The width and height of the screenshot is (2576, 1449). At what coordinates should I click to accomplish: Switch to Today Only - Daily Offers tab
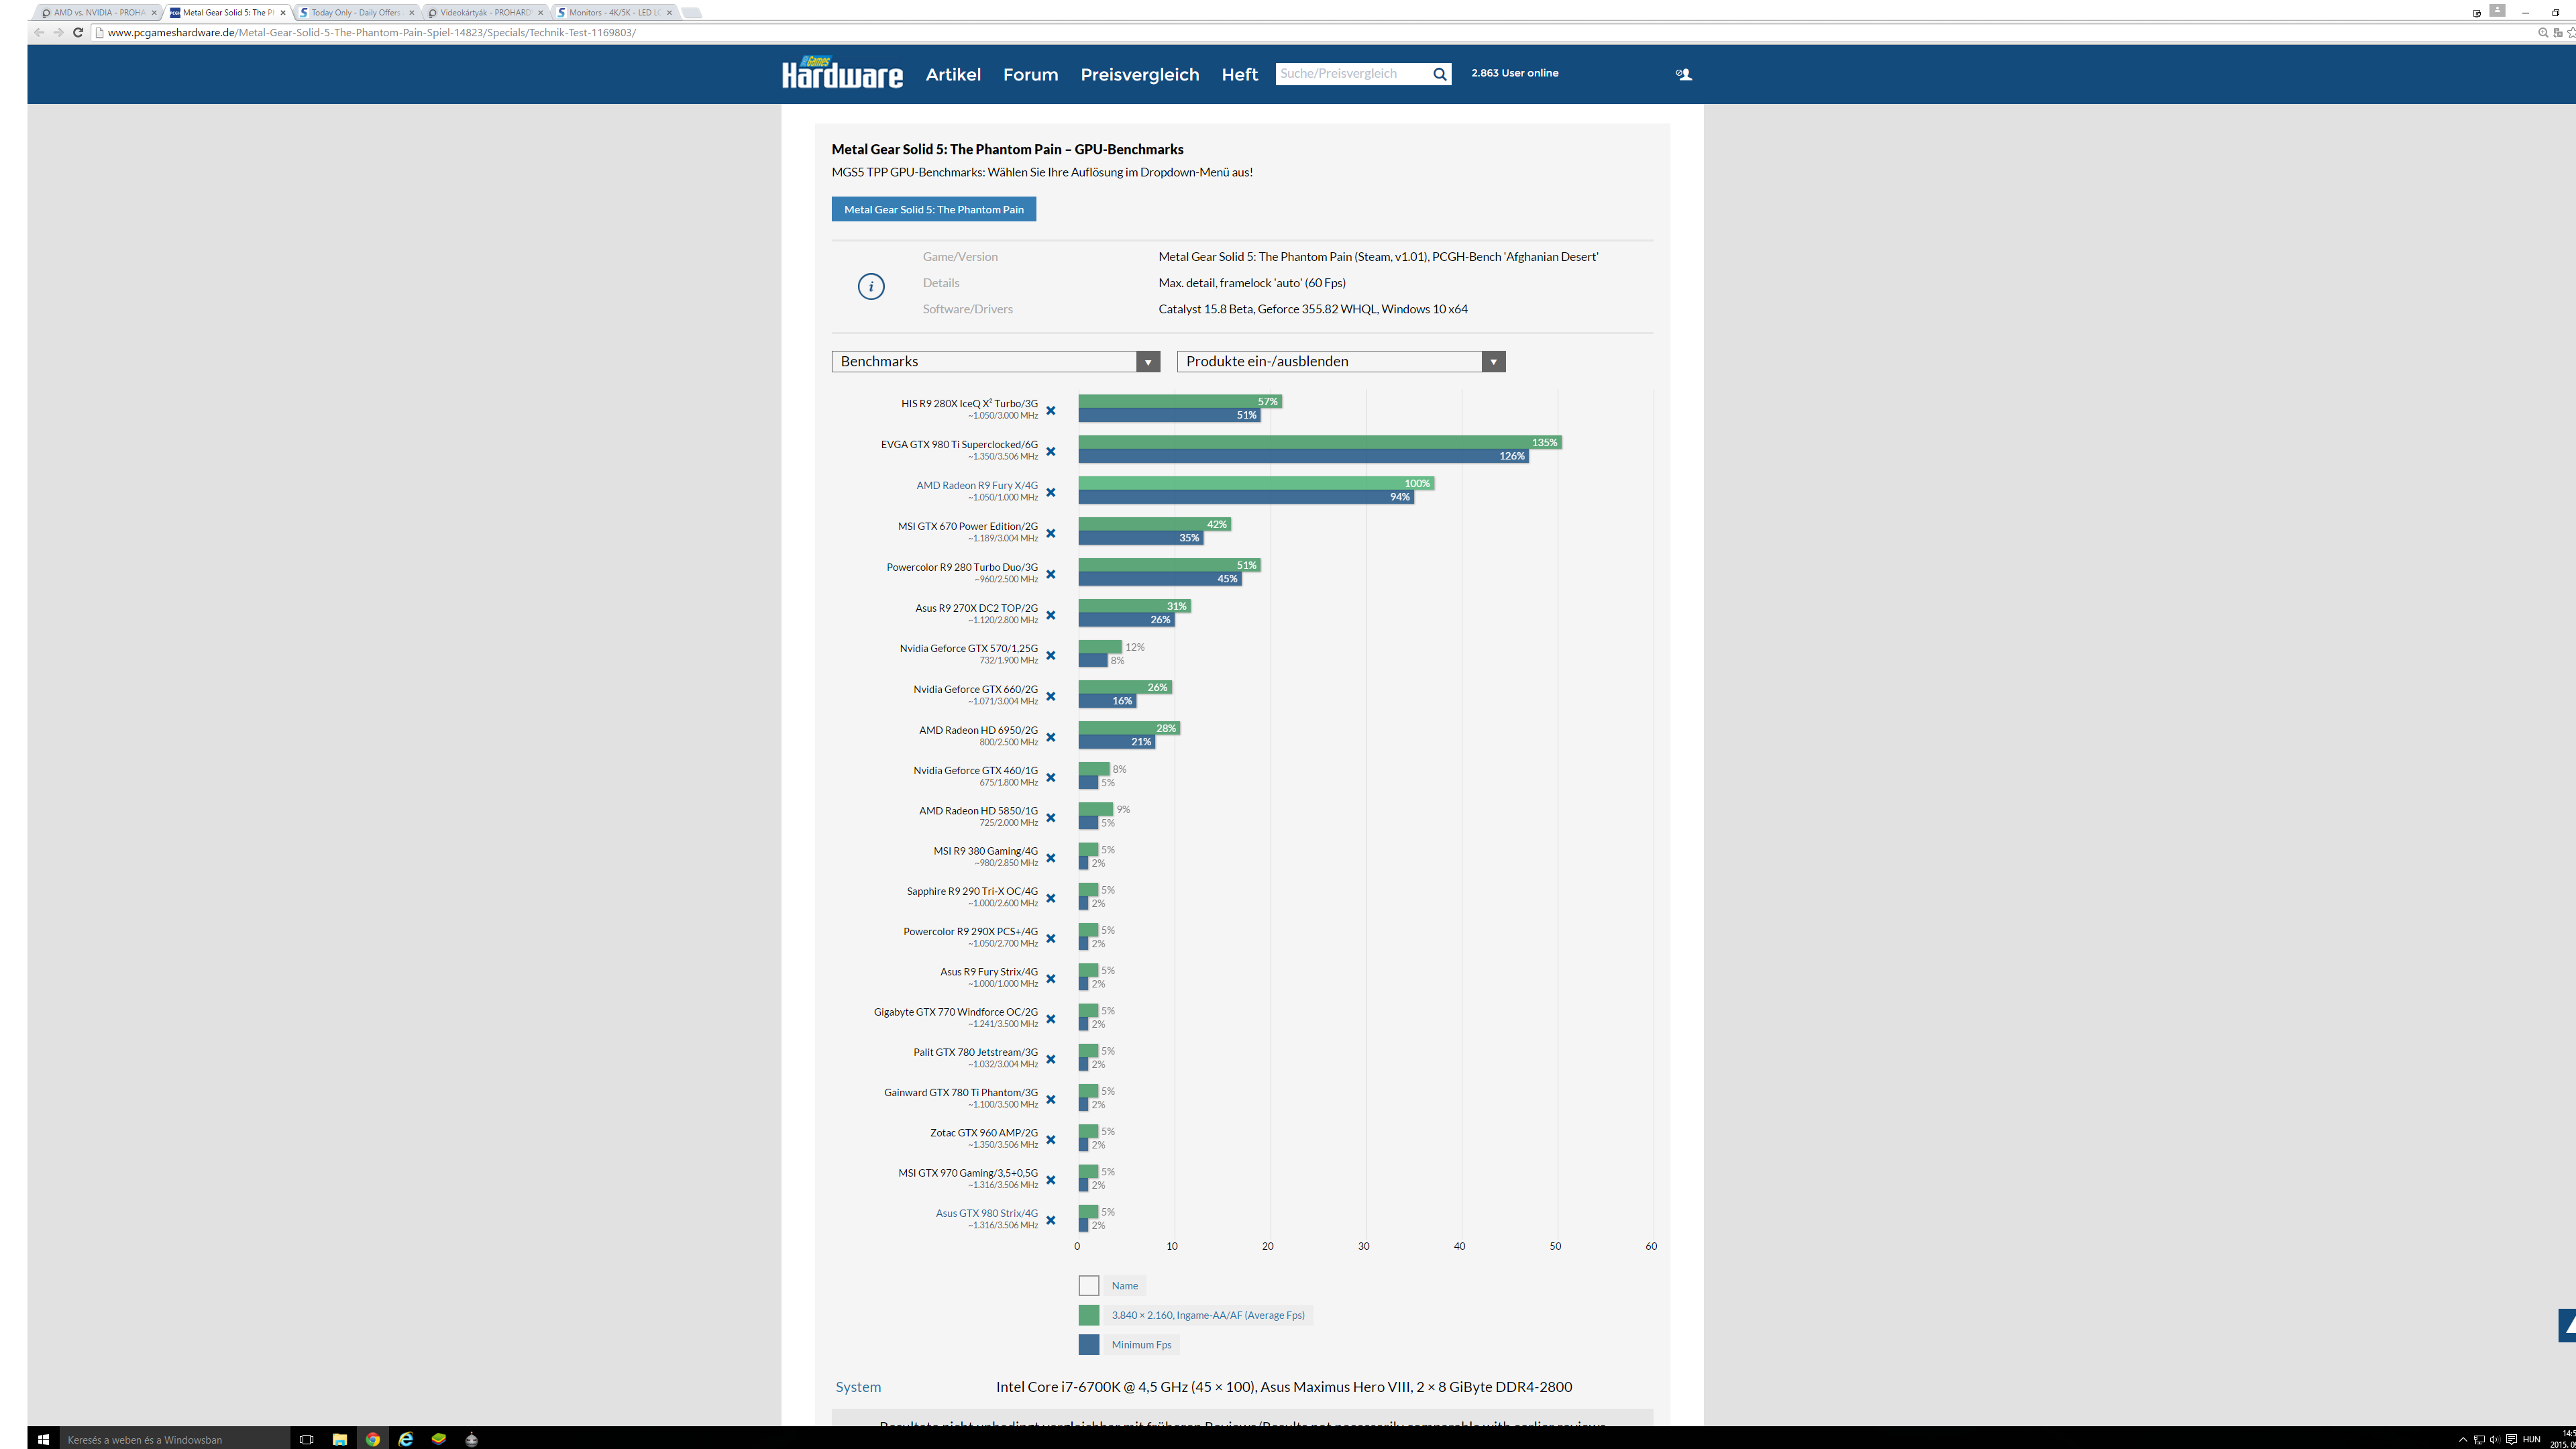click(x=356, y=12)
